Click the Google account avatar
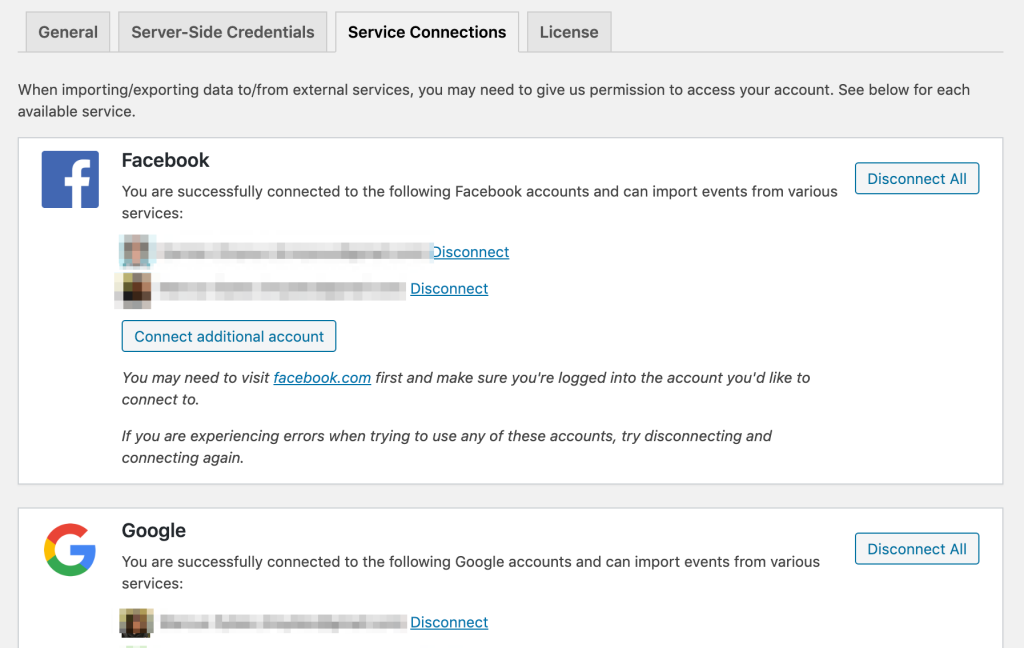 pyautogui.click(x=136, y=623)
